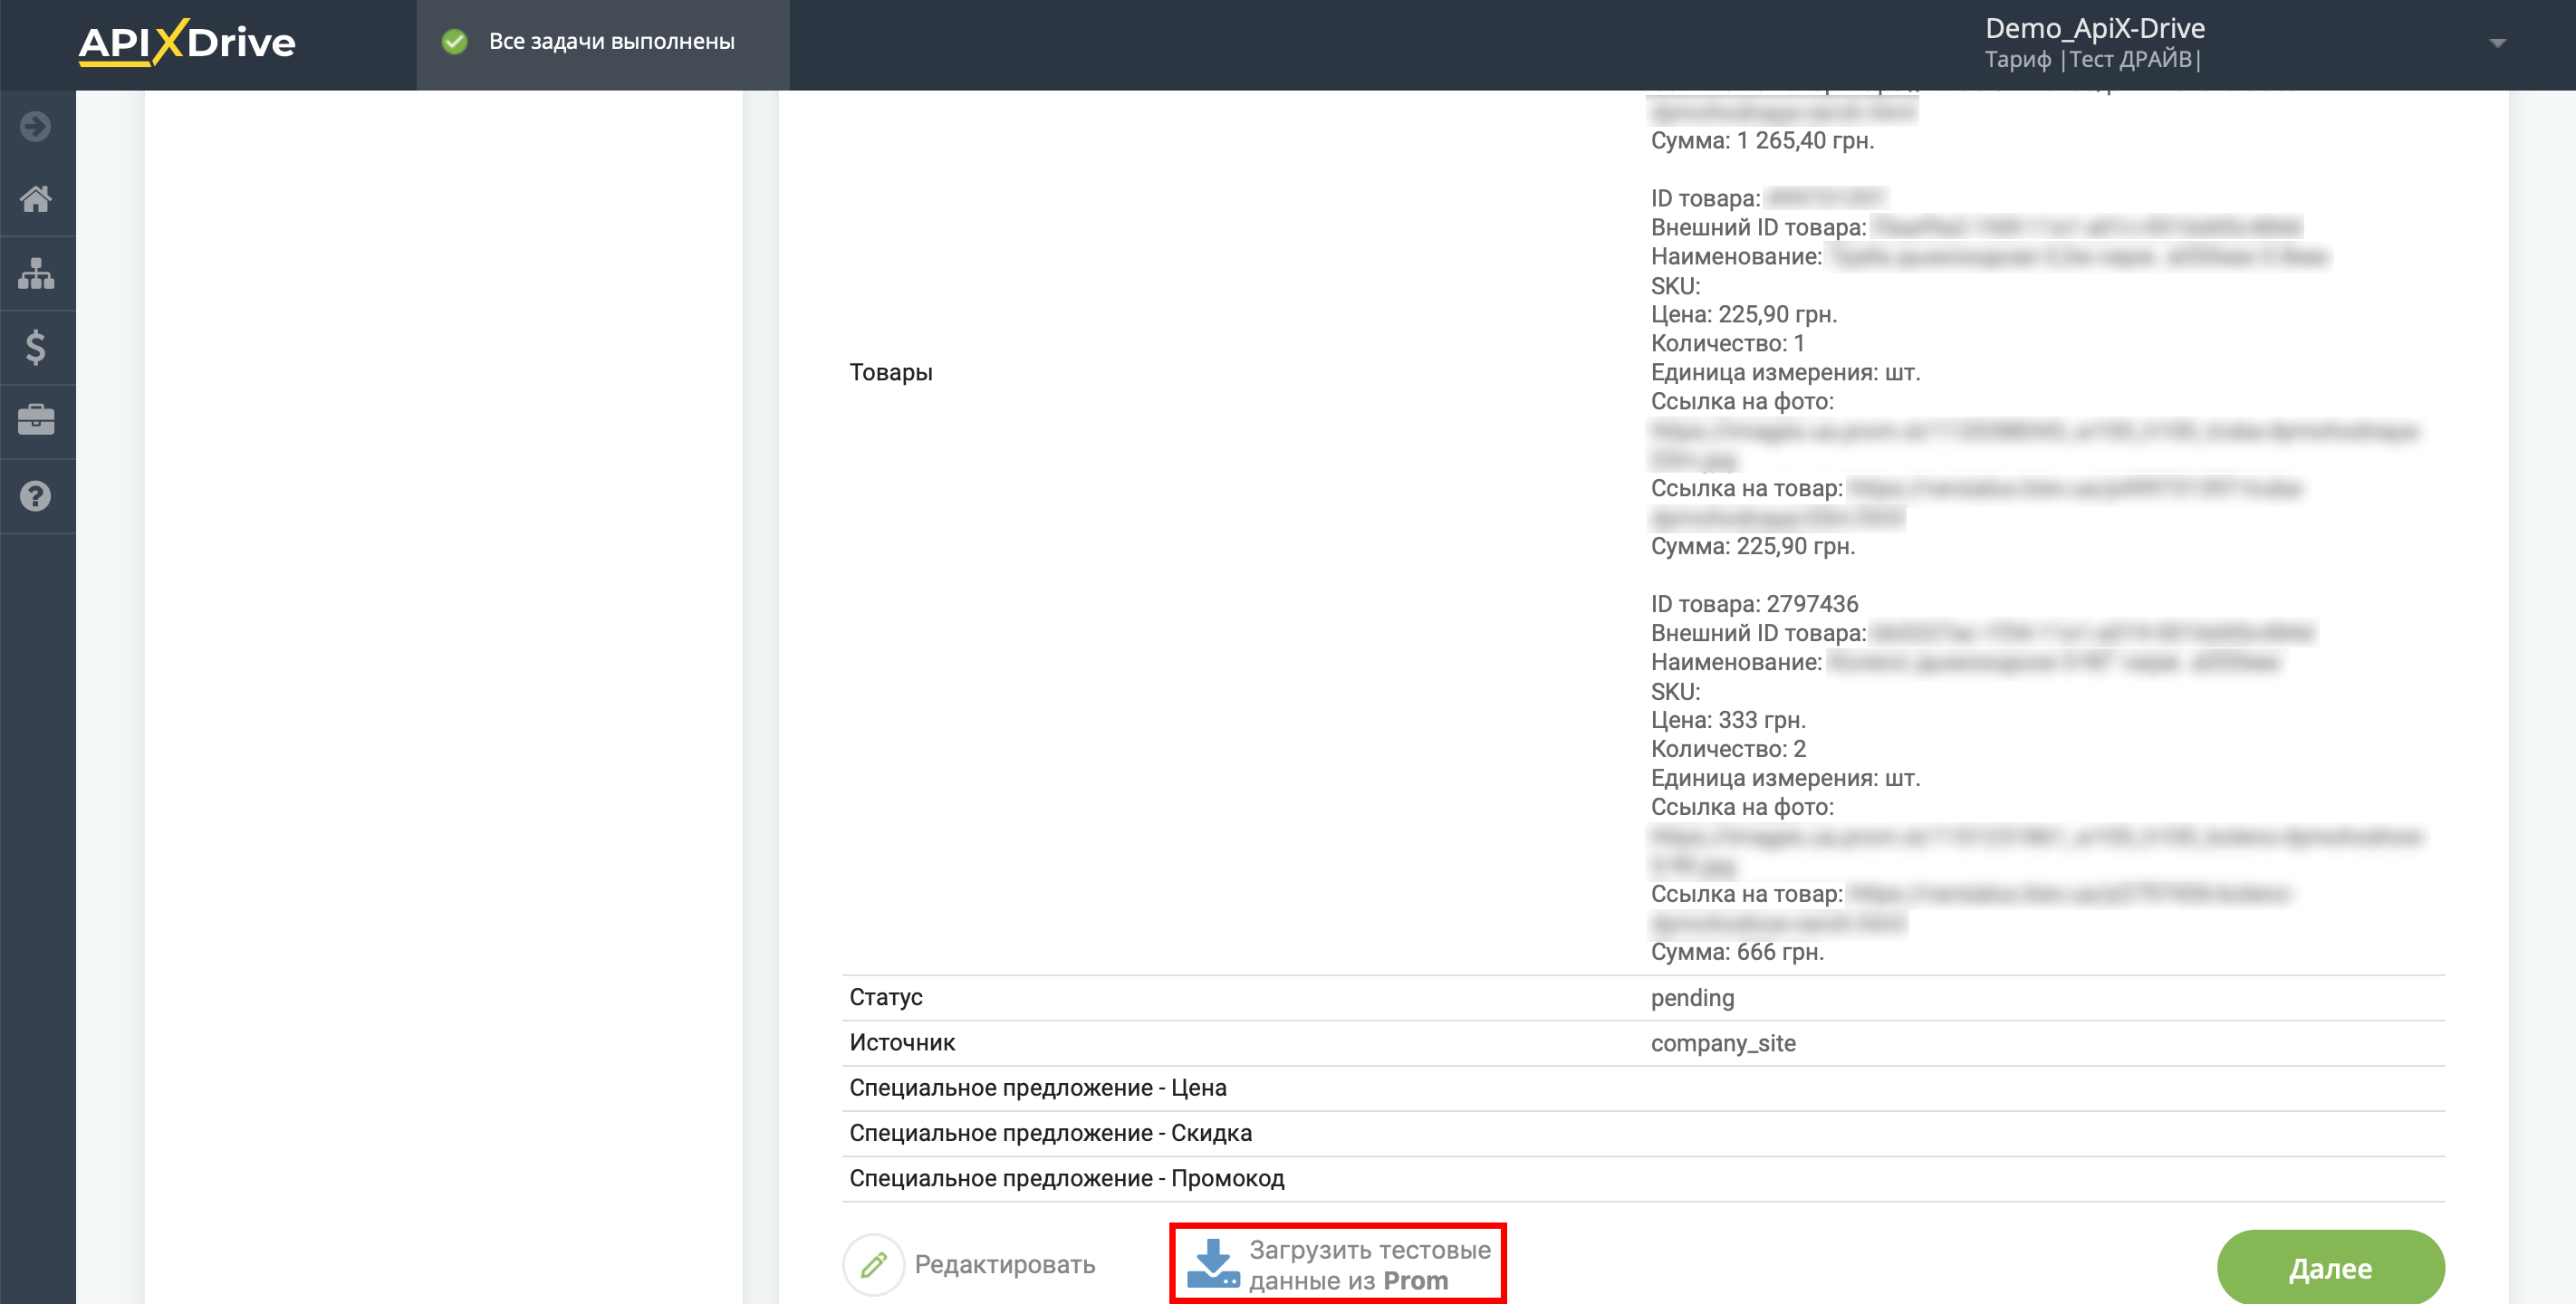Viewport: 2576px width, 1304px height.
Task: Select 'Сумма: 666 грн.' text
Action: tap(1737, 952)
